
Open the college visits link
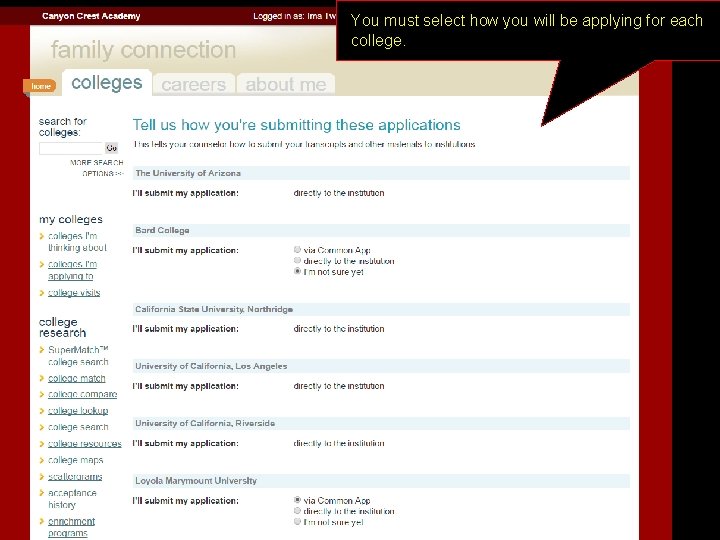point(74,293)
